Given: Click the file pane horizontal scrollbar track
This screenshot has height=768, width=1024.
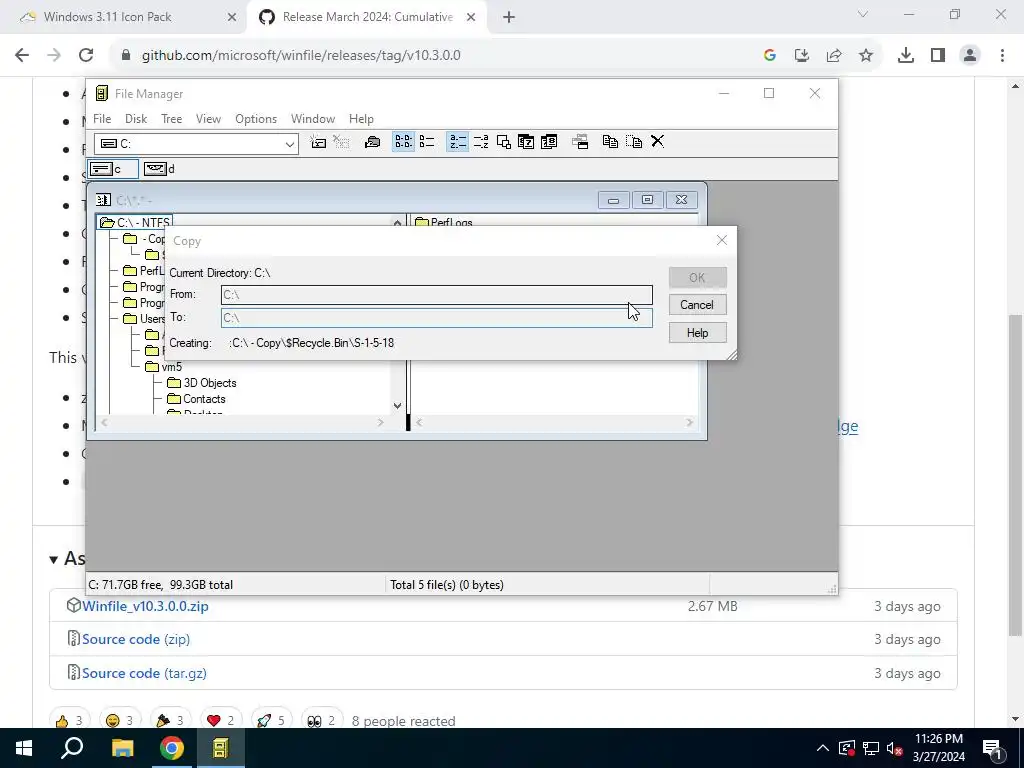Looking at the screenshot, I should [554, 423].
